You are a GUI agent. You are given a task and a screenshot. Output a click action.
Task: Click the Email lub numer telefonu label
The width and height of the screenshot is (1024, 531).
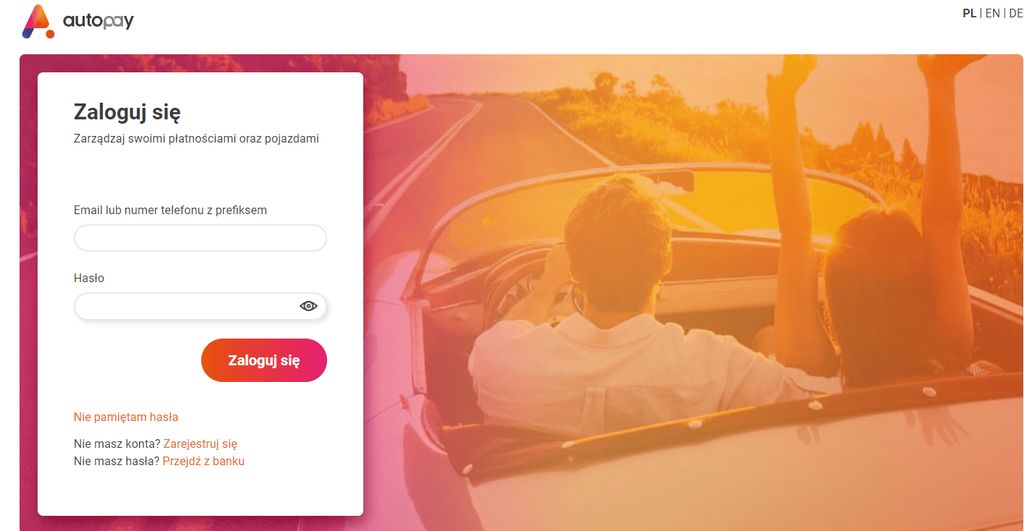coord(170,210)
